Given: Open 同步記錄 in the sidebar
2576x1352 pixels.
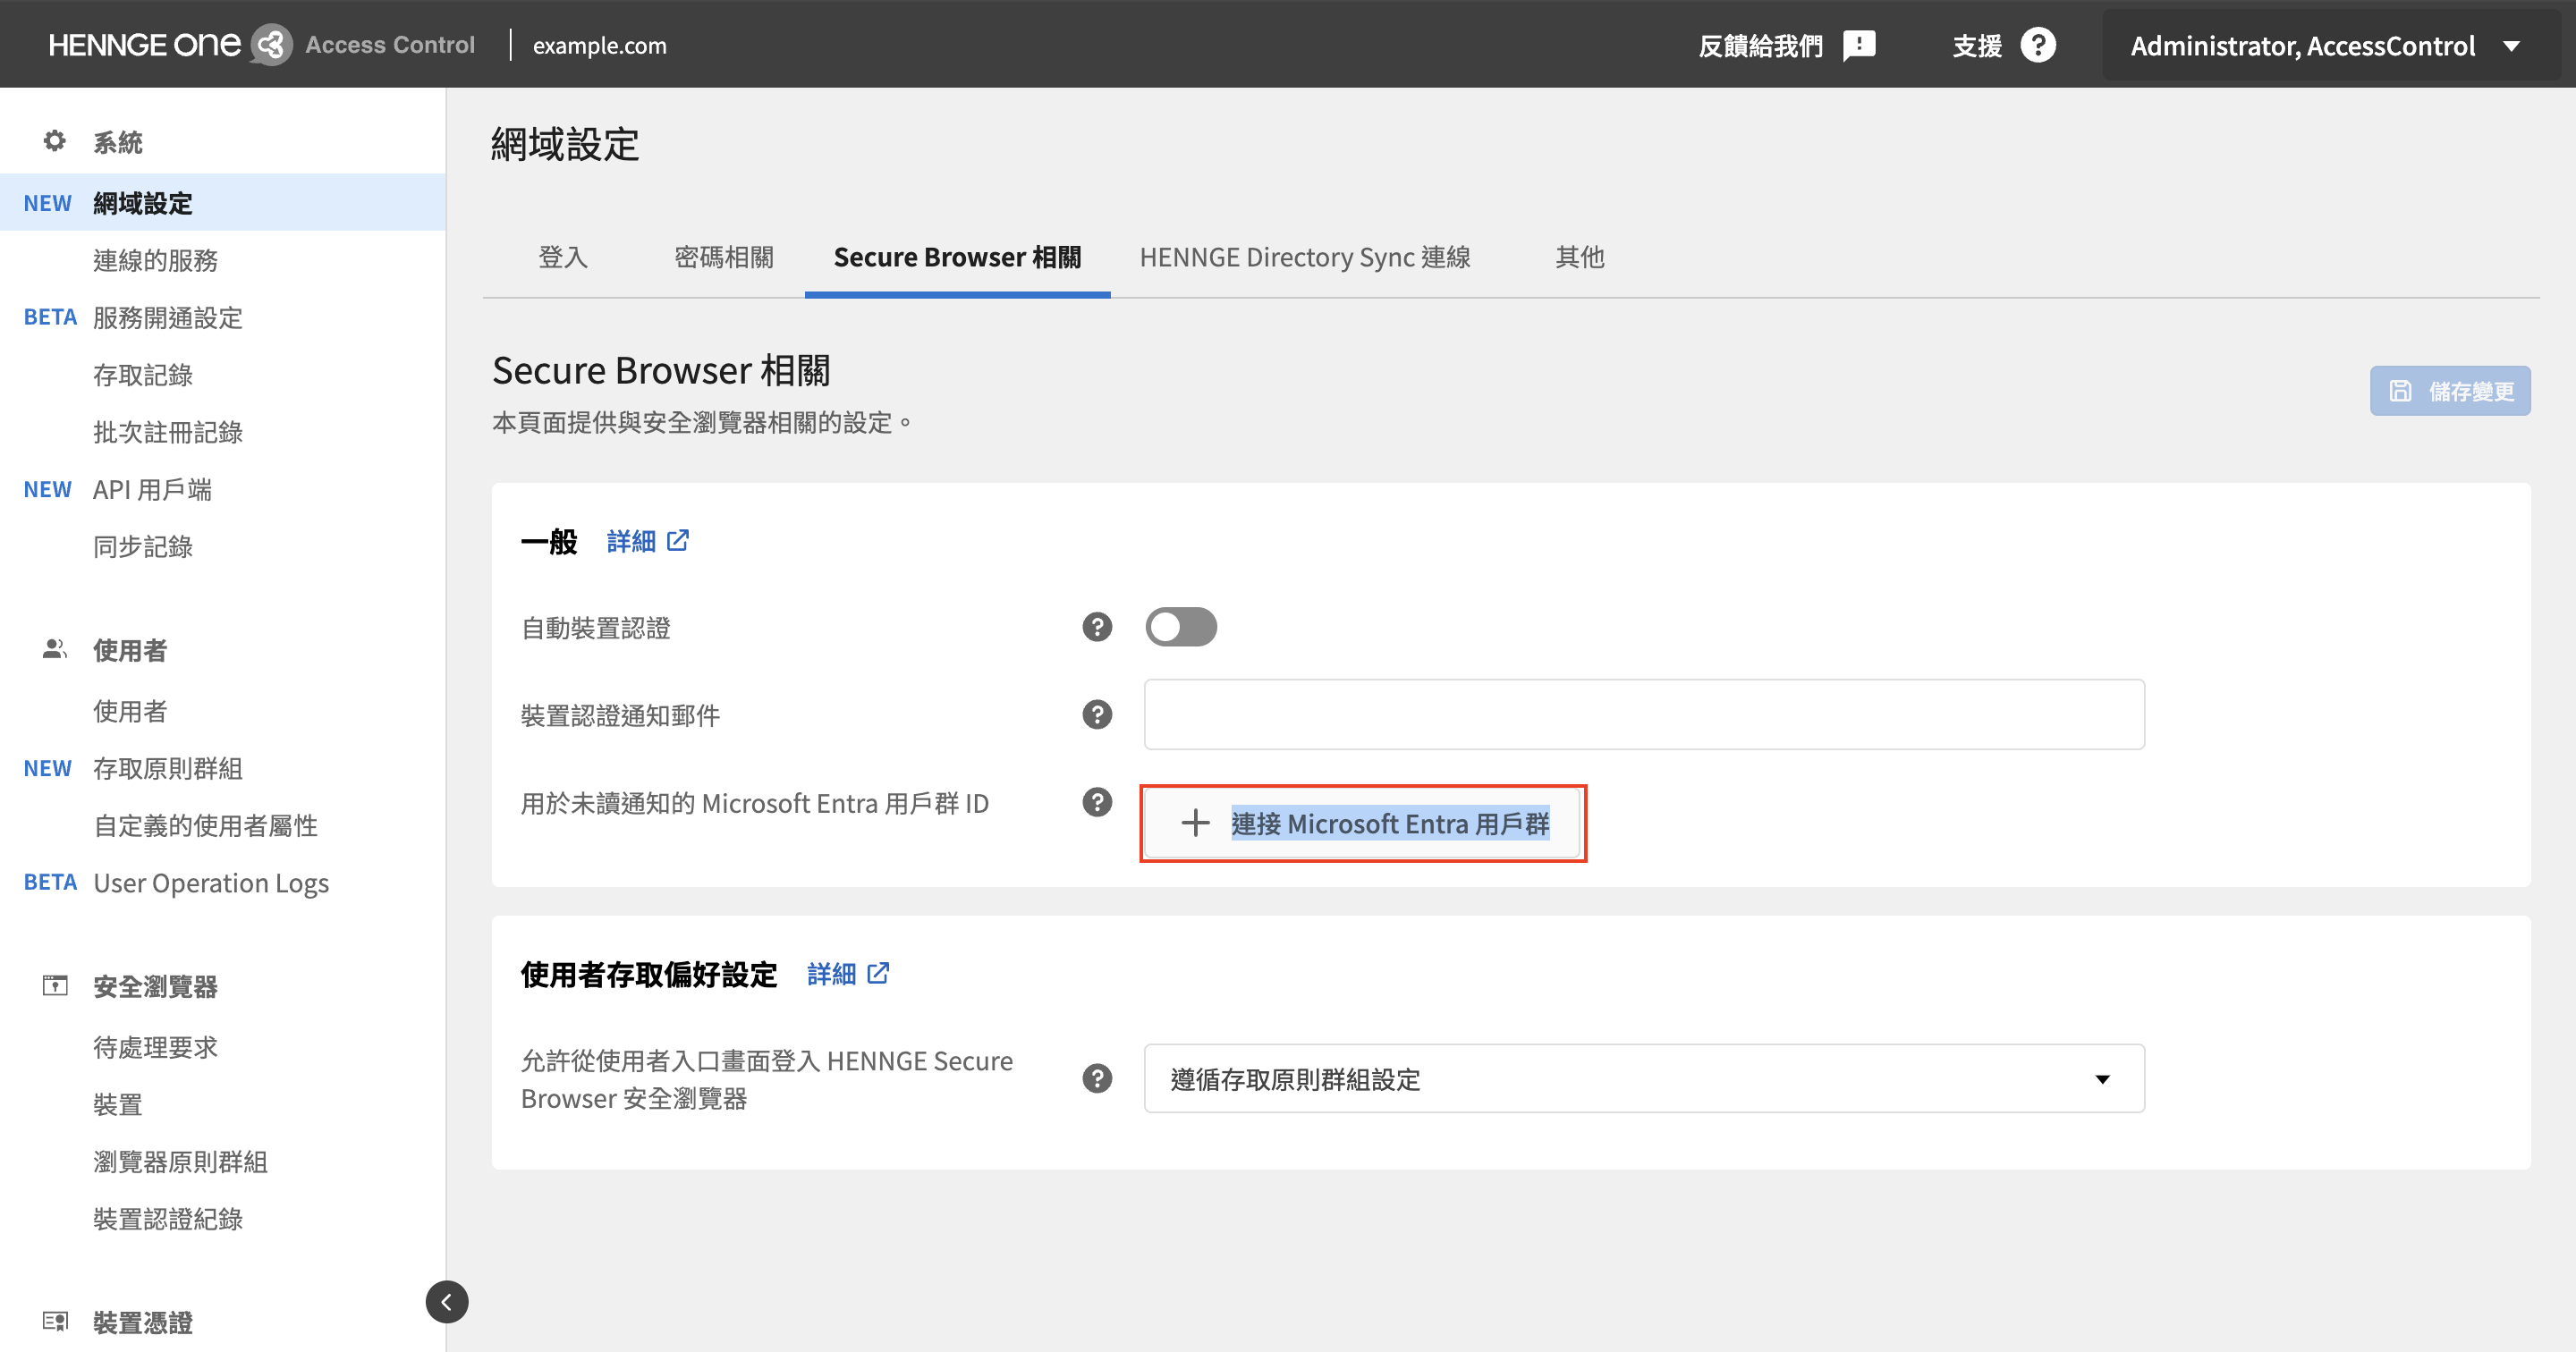Looking at the screenshot, I should tap(143, 546).
